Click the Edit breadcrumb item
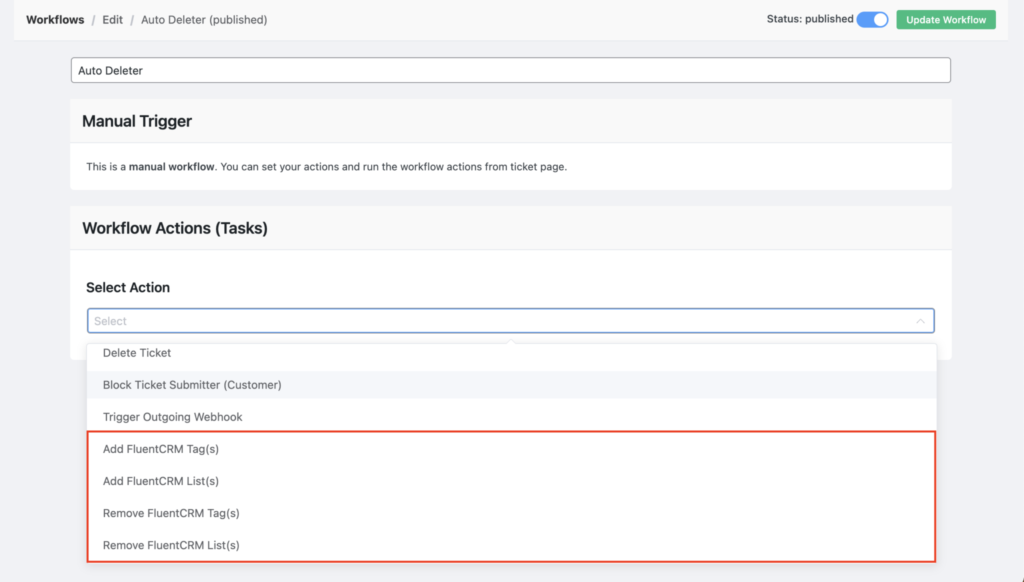Viewport: 1024px width, 582px height. (x=112, y=19)
